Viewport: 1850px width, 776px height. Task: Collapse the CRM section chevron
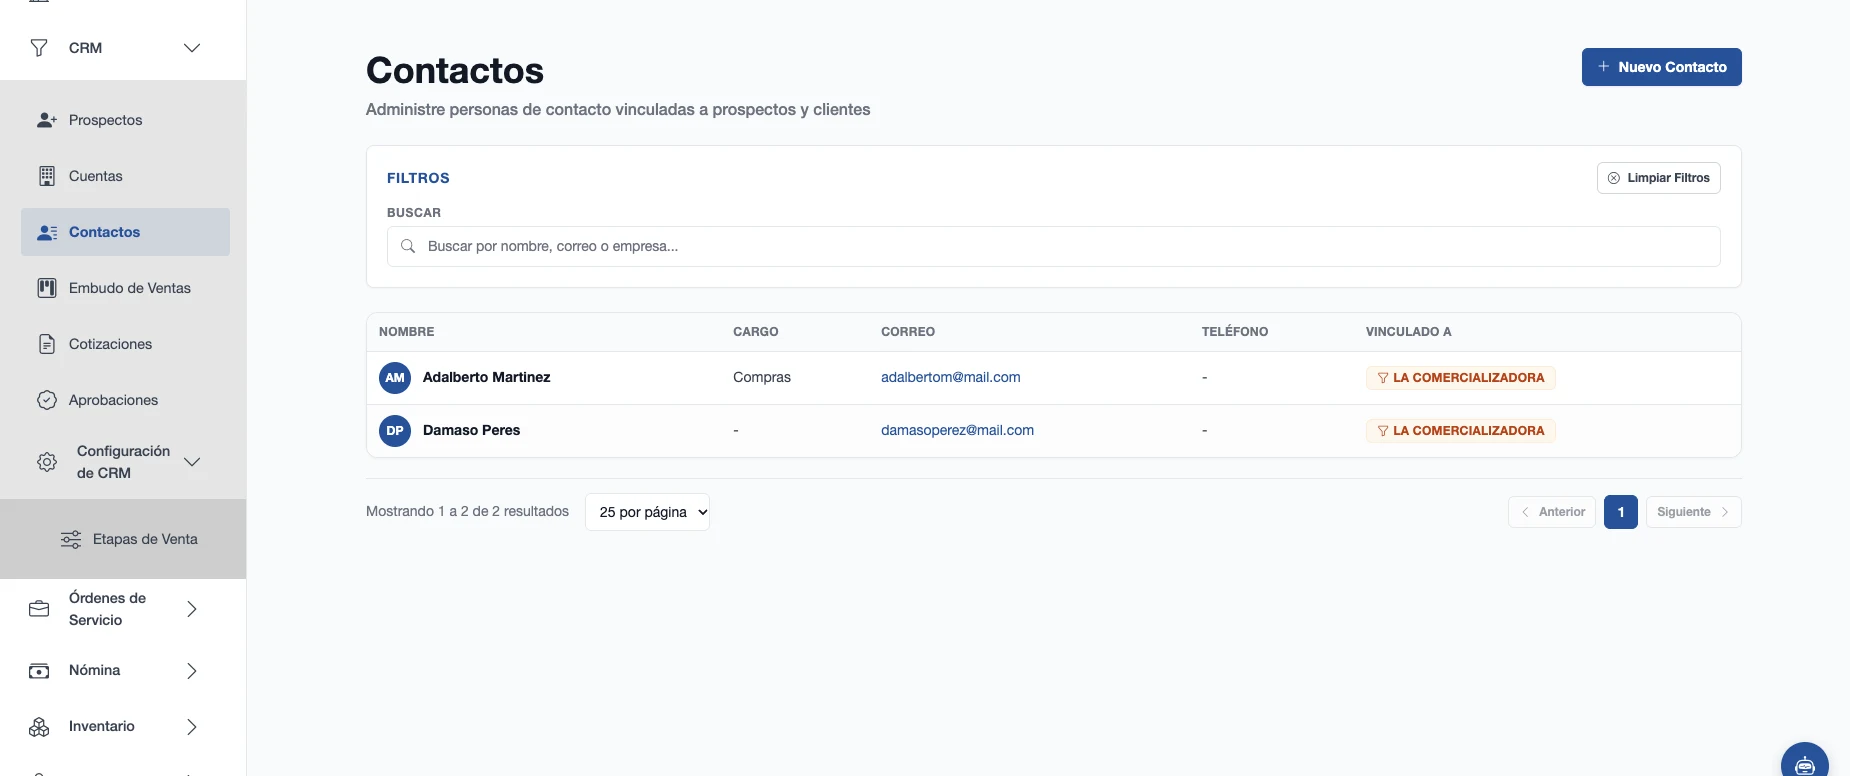pos(192,48)
